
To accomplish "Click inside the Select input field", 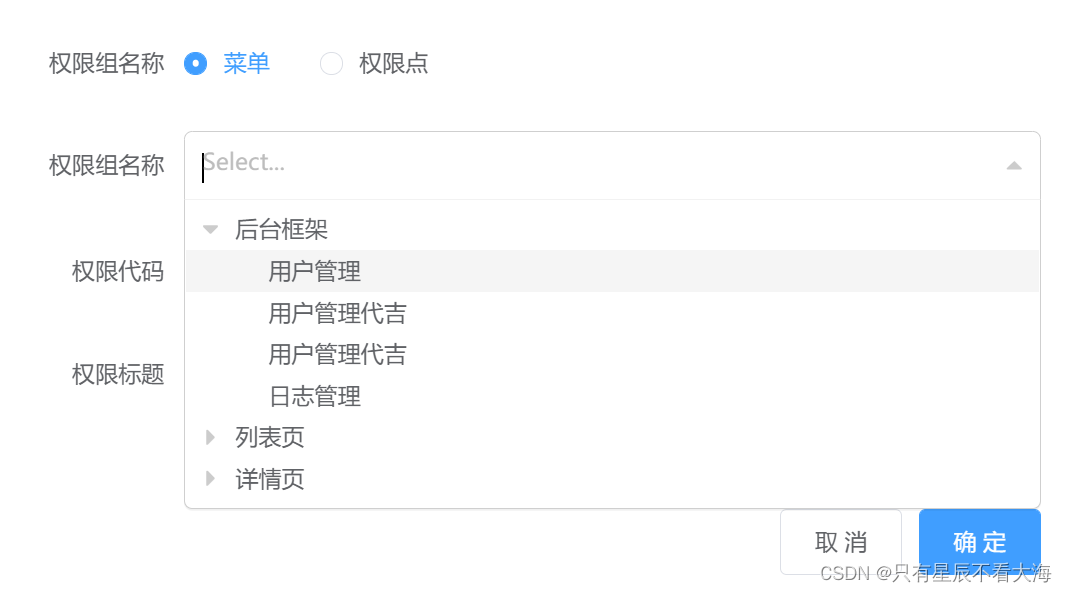I will click(x=400, y=164).
